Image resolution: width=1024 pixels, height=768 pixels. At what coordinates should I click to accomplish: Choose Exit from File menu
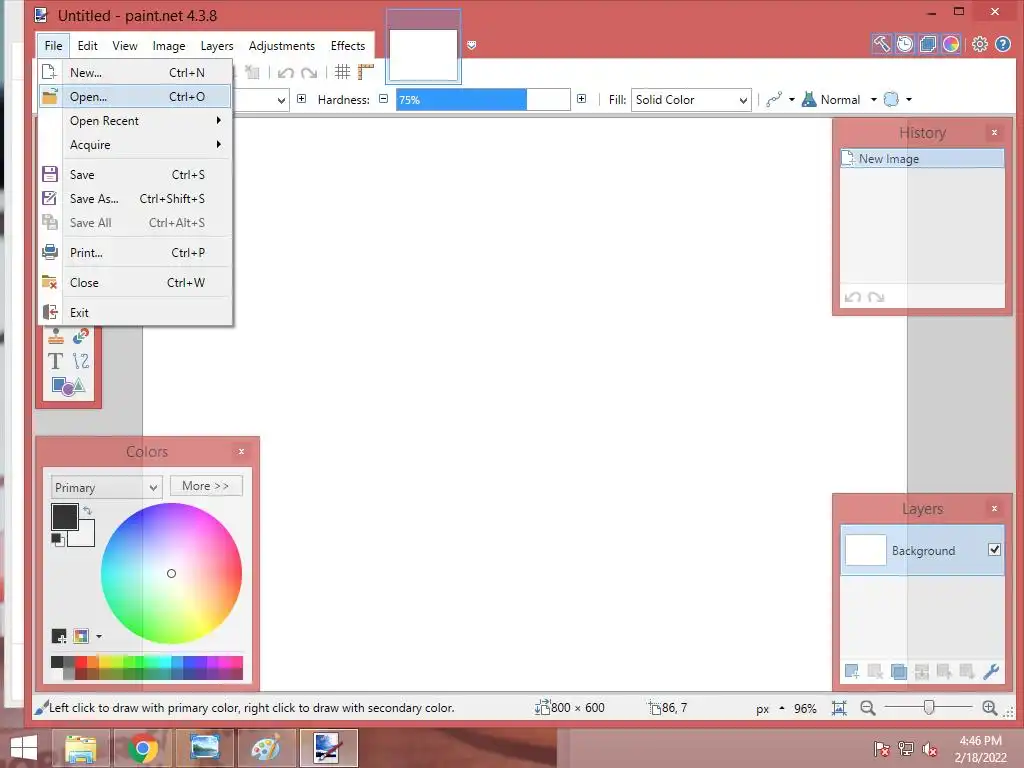point(135,313)
